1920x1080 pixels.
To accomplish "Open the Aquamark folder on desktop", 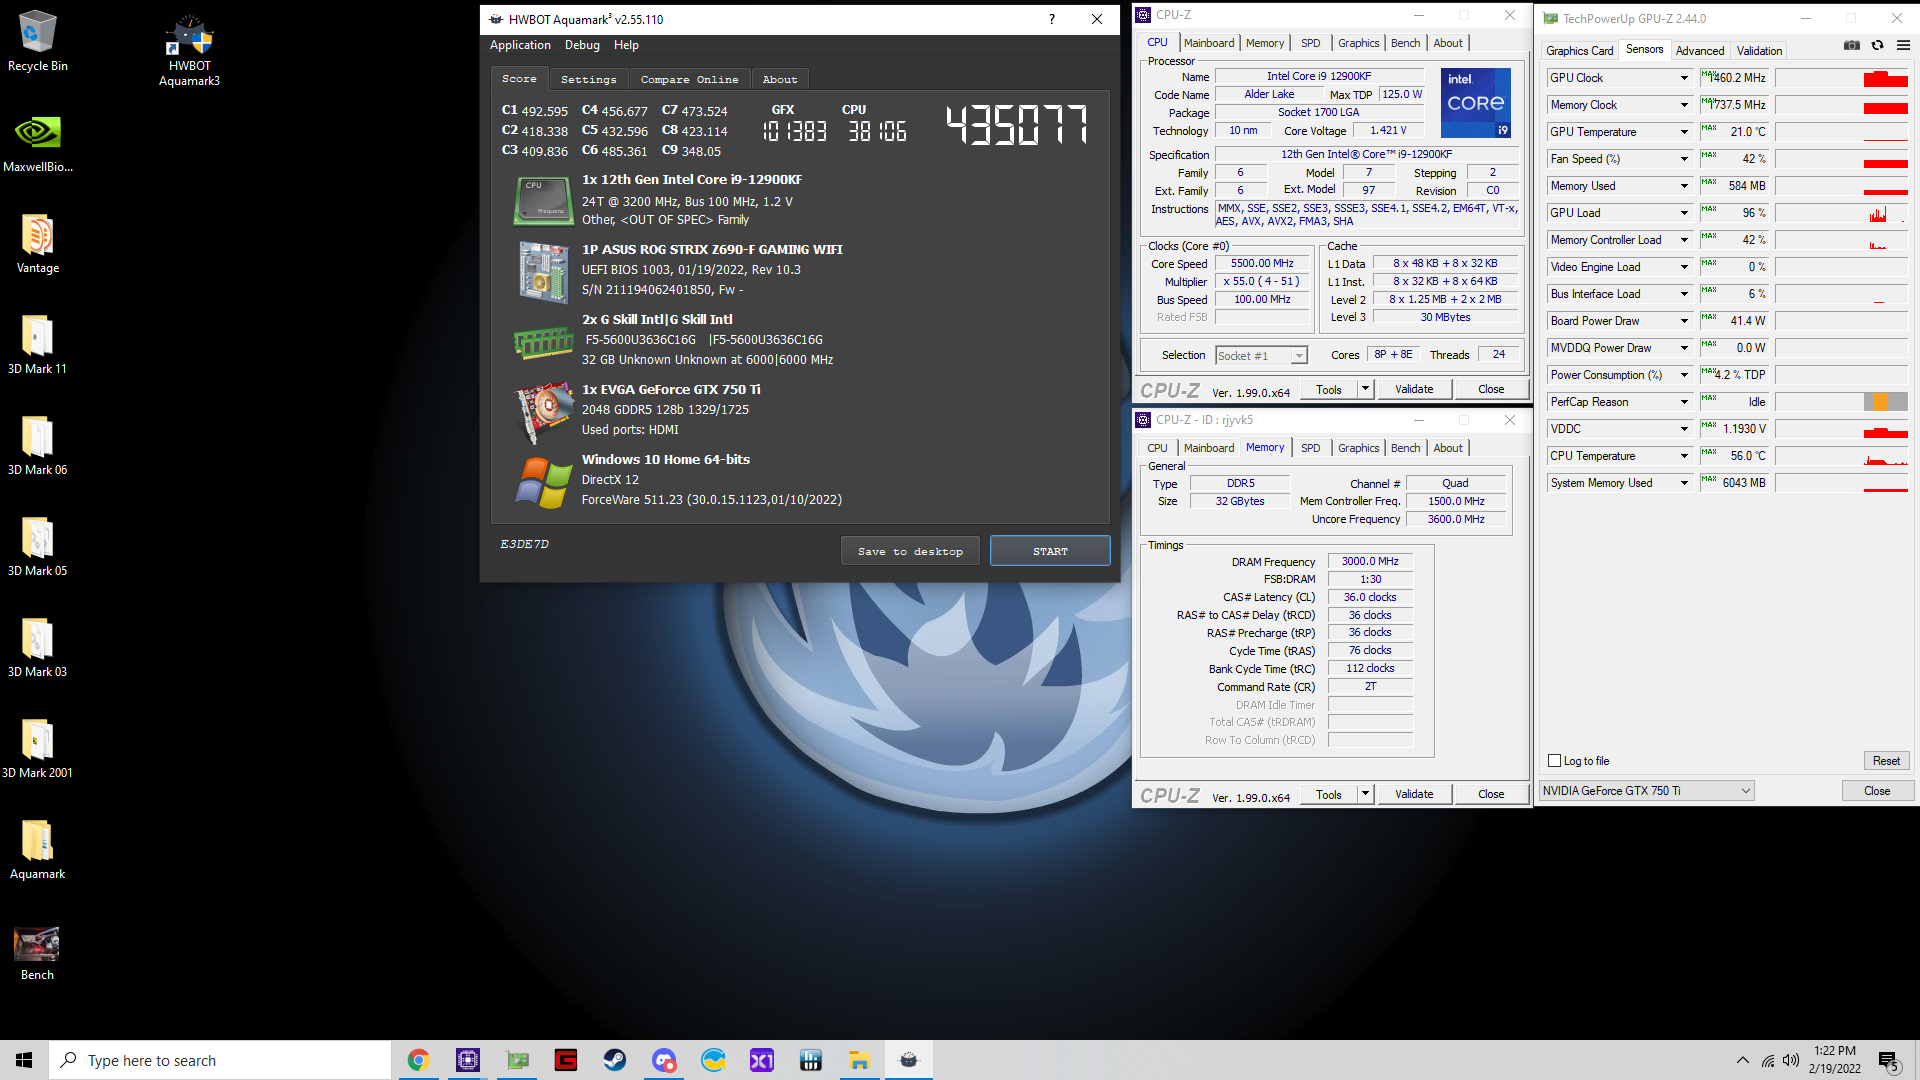I will pos(37,851).
